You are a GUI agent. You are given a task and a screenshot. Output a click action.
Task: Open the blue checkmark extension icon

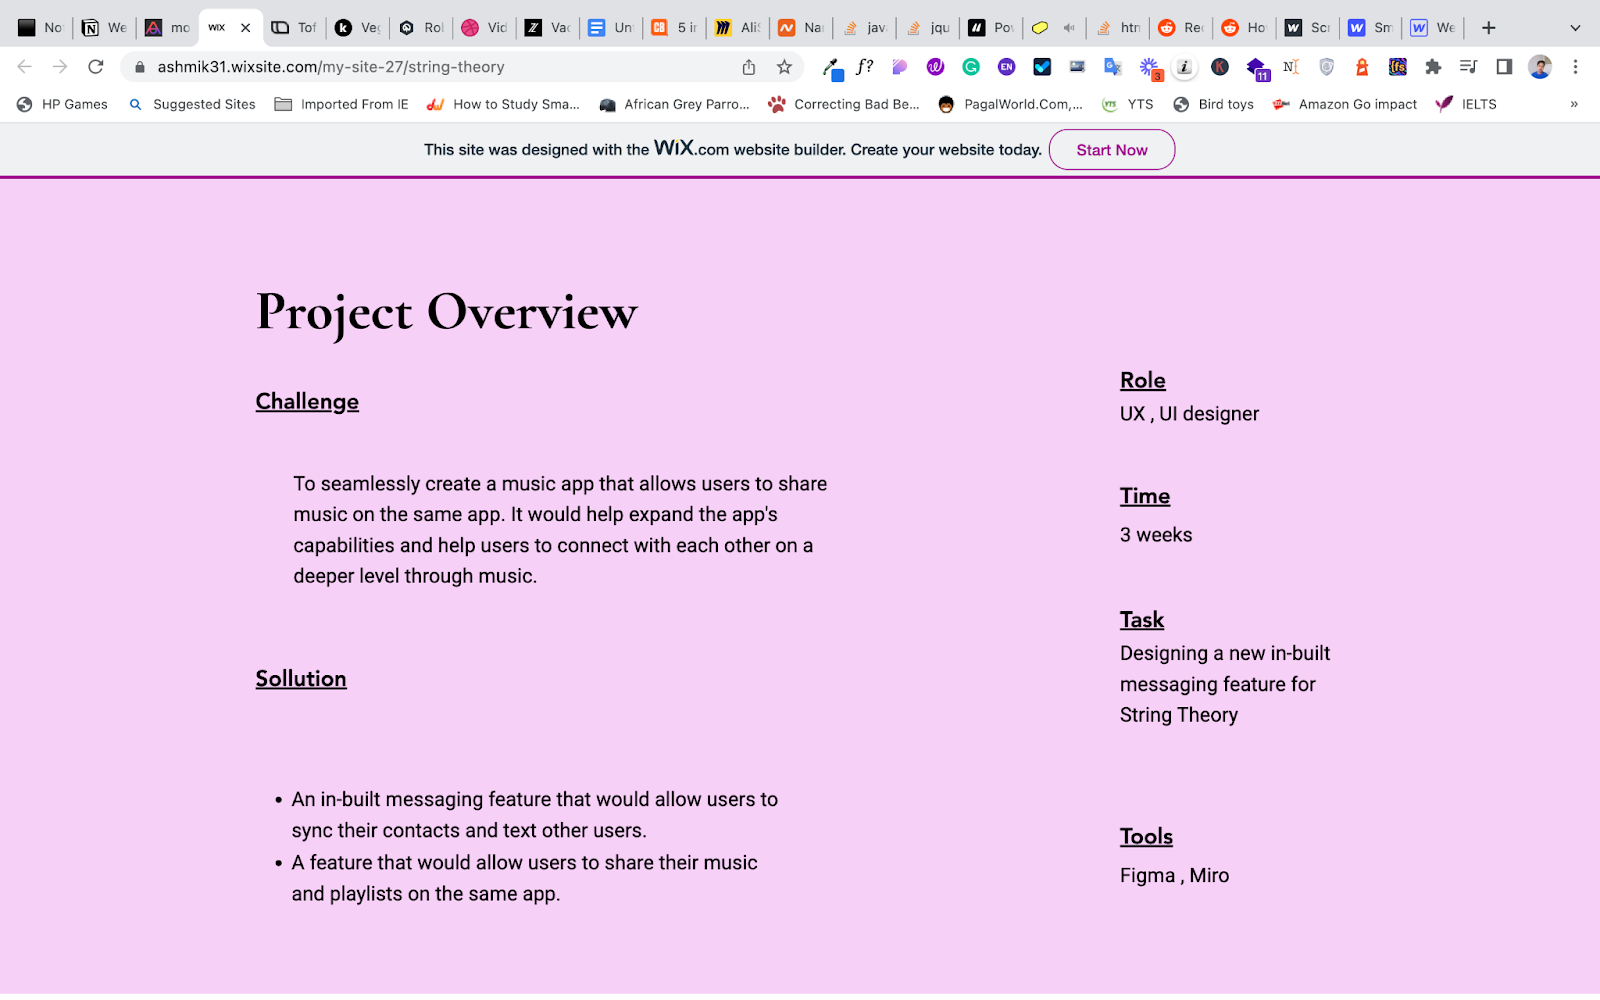[1042, 67]
